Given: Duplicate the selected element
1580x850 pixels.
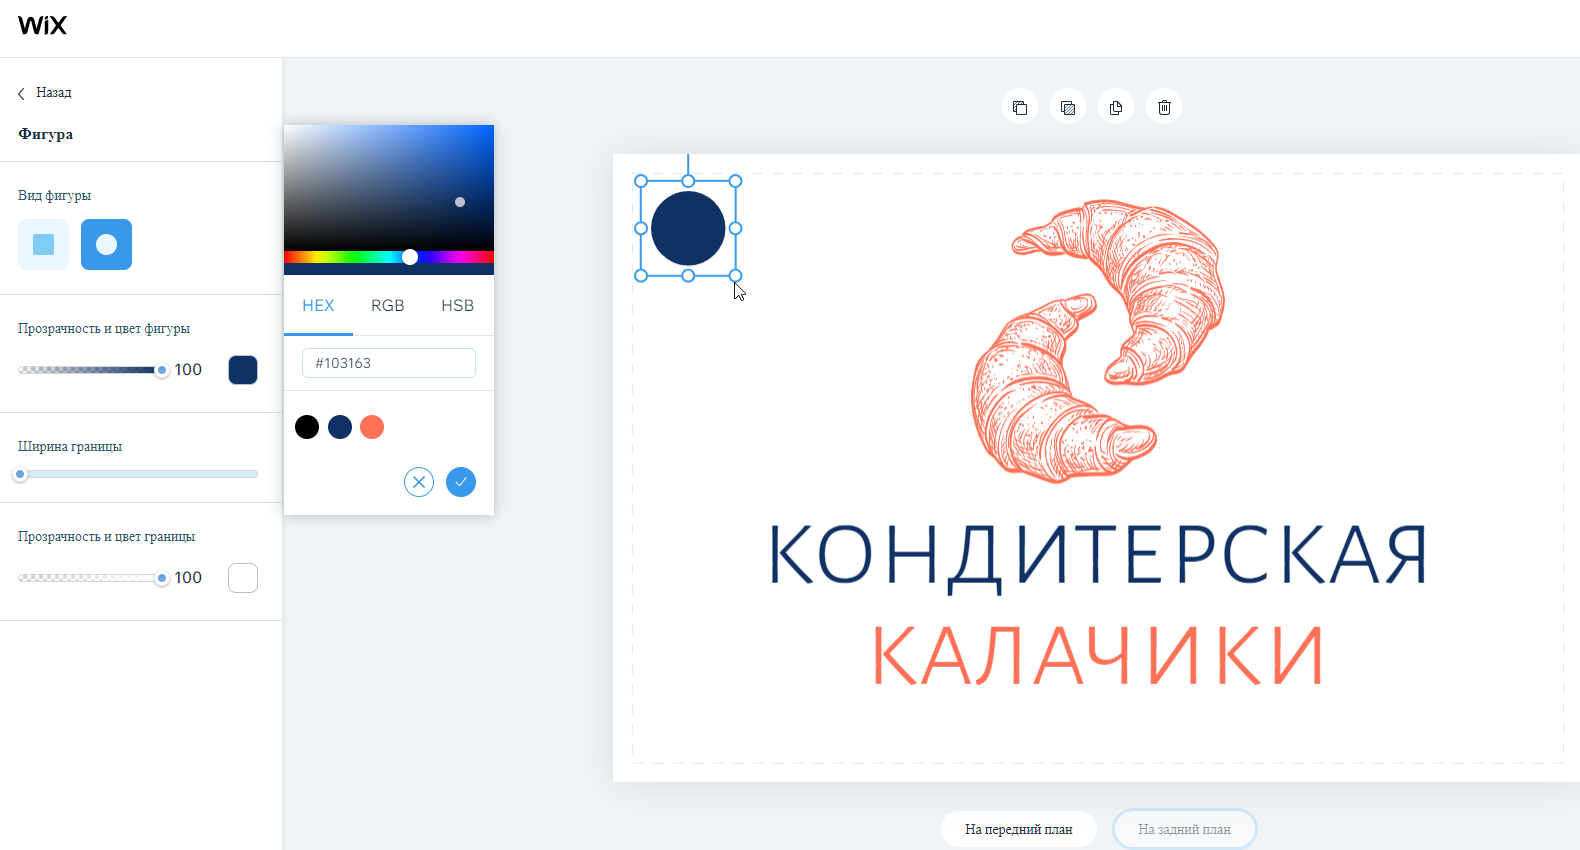Looking at the screenshot, I should 1116,107.
